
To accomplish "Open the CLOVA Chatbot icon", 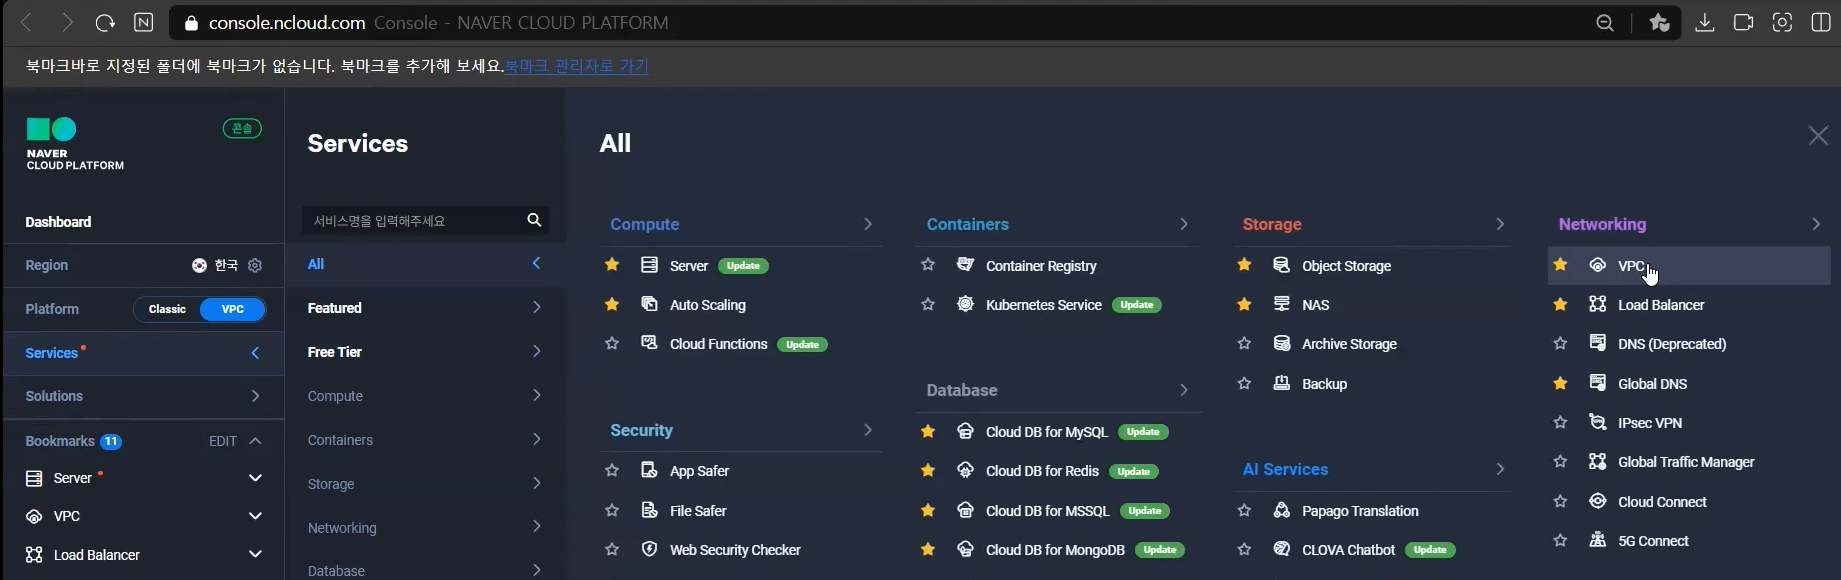I will [x=1281, y=549].
